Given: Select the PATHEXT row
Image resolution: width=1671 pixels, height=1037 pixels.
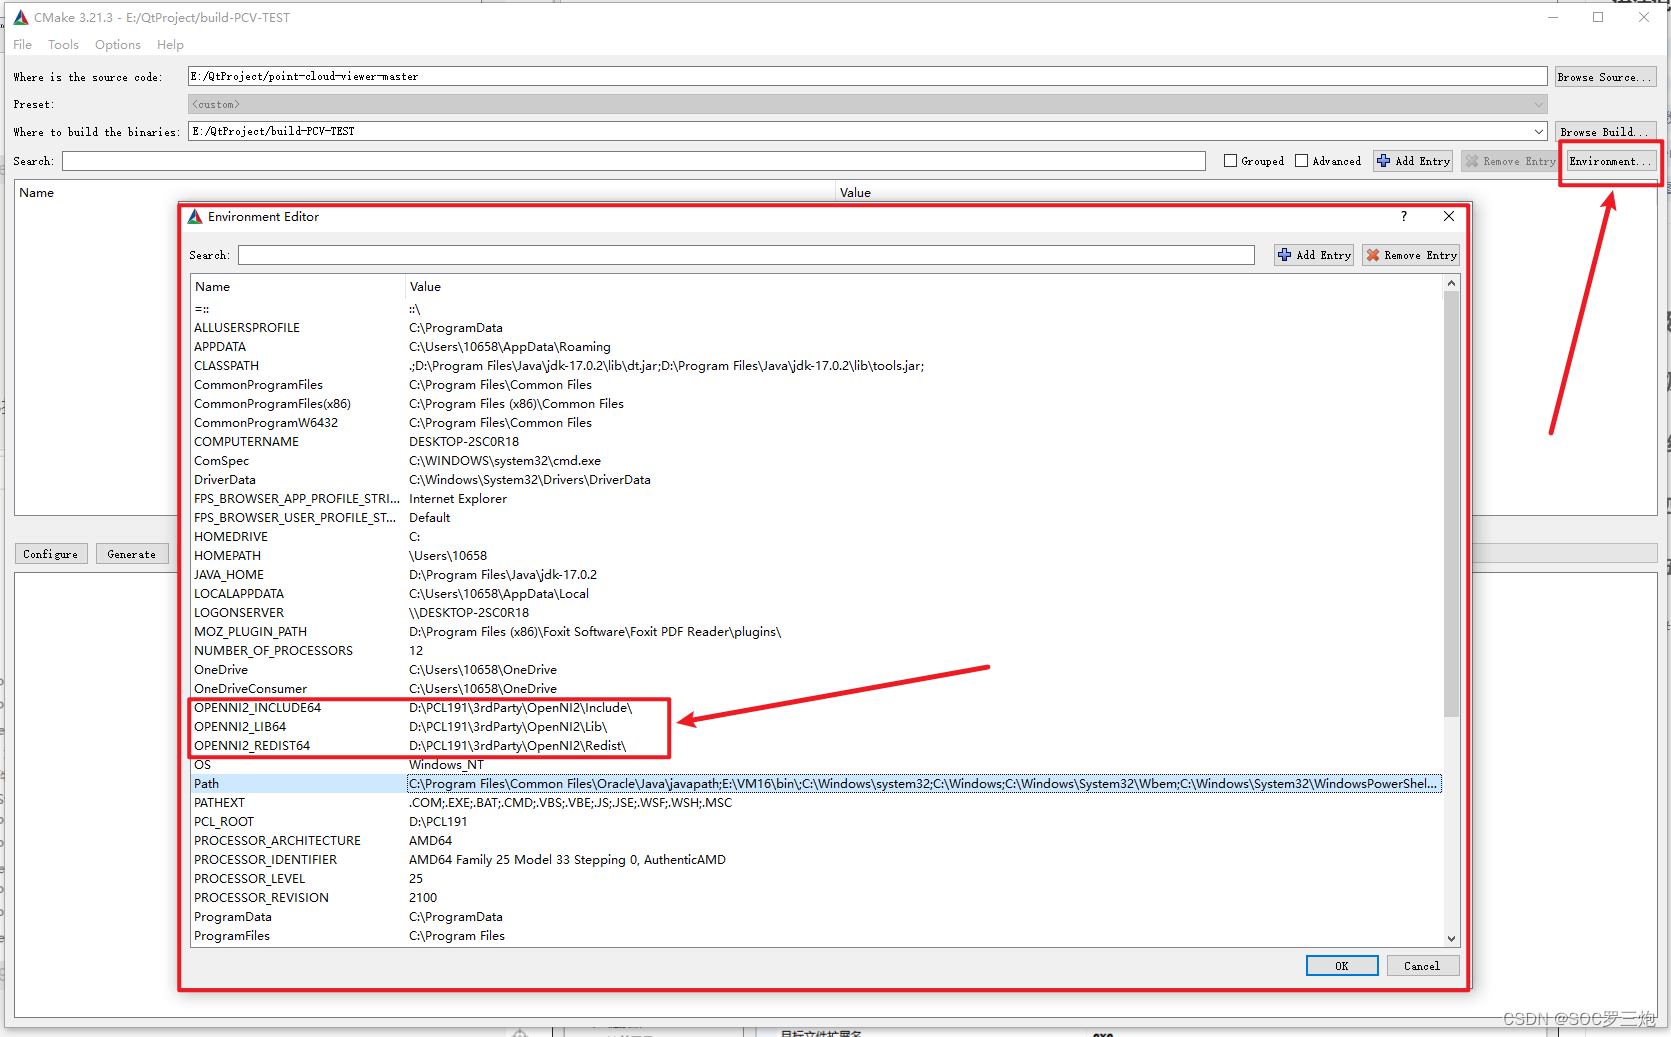Looking at the screenshot, I should (816, 803).
